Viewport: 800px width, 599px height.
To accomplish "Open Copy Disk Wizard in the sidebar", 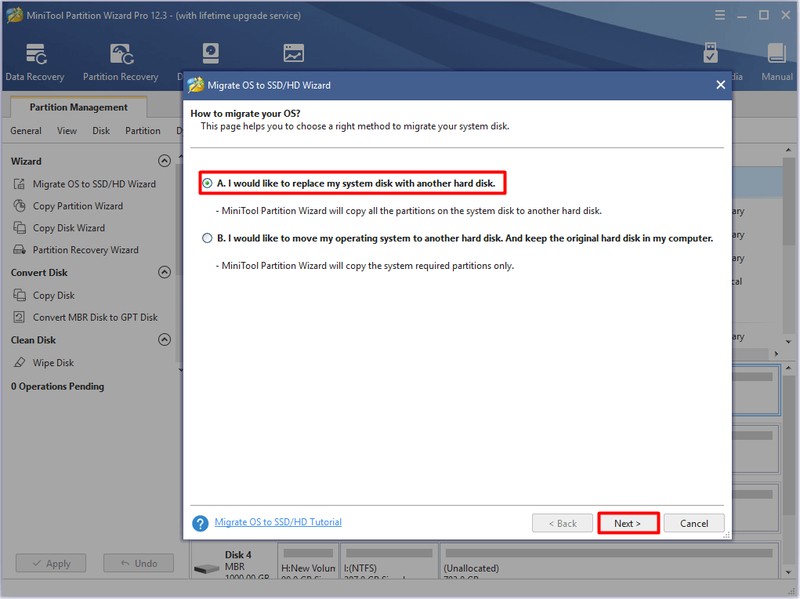I will [69, 228].
